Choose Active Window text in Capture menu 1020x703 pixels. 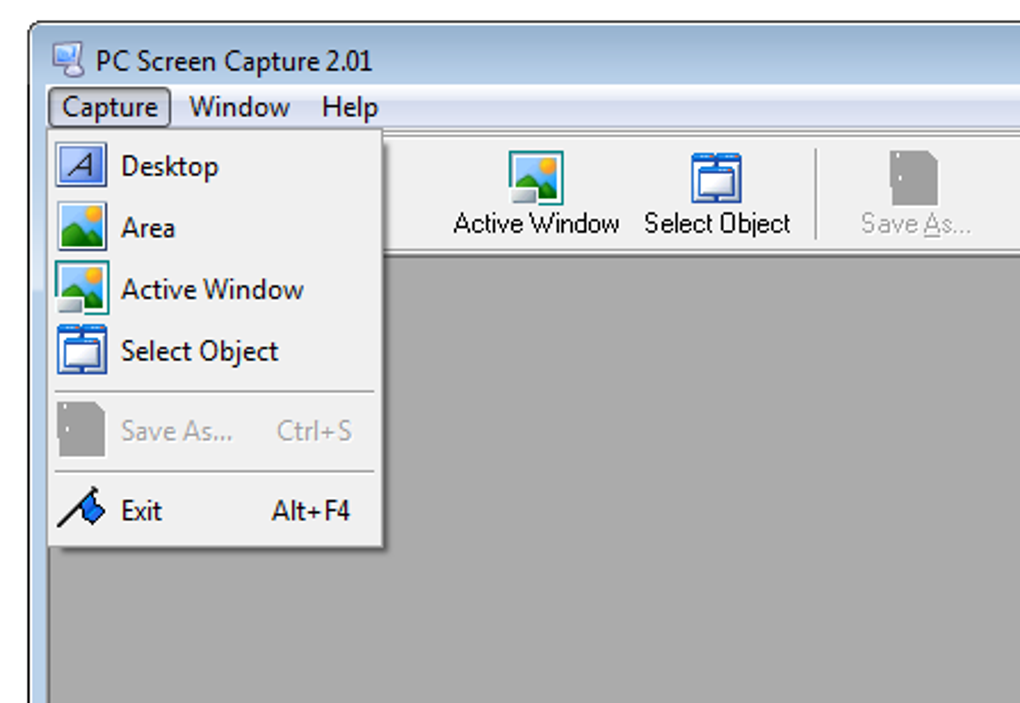tap(212, 290)
